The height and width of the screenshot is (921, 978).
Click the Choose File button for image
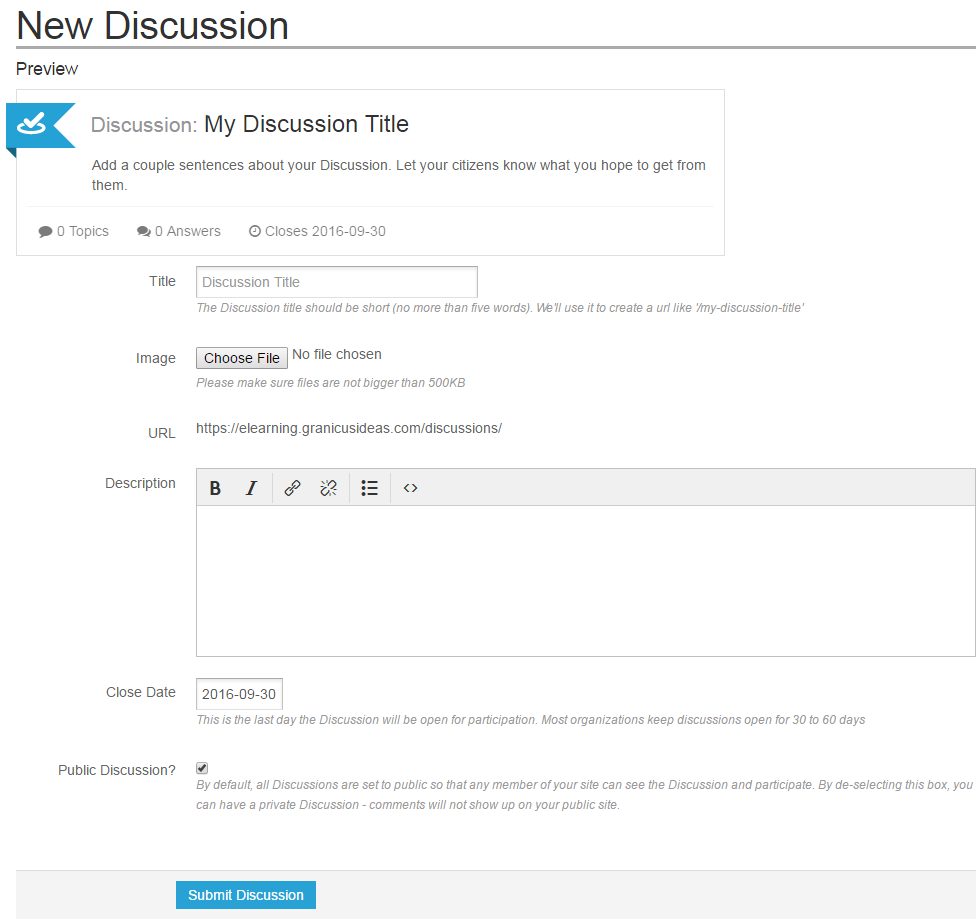coord(241,358)
